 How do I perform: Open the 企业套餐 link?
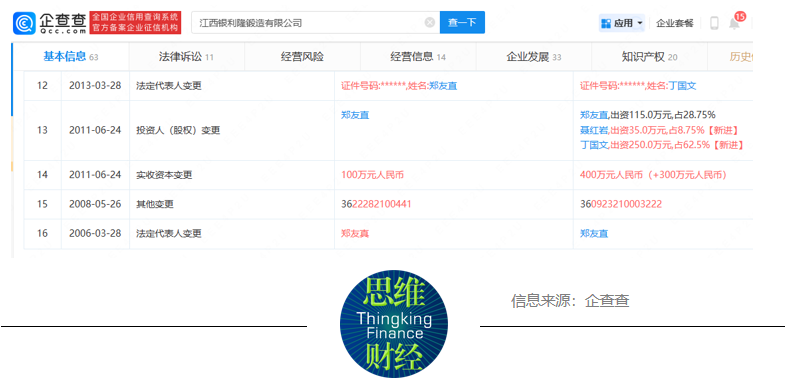click(x=675, y=23)
